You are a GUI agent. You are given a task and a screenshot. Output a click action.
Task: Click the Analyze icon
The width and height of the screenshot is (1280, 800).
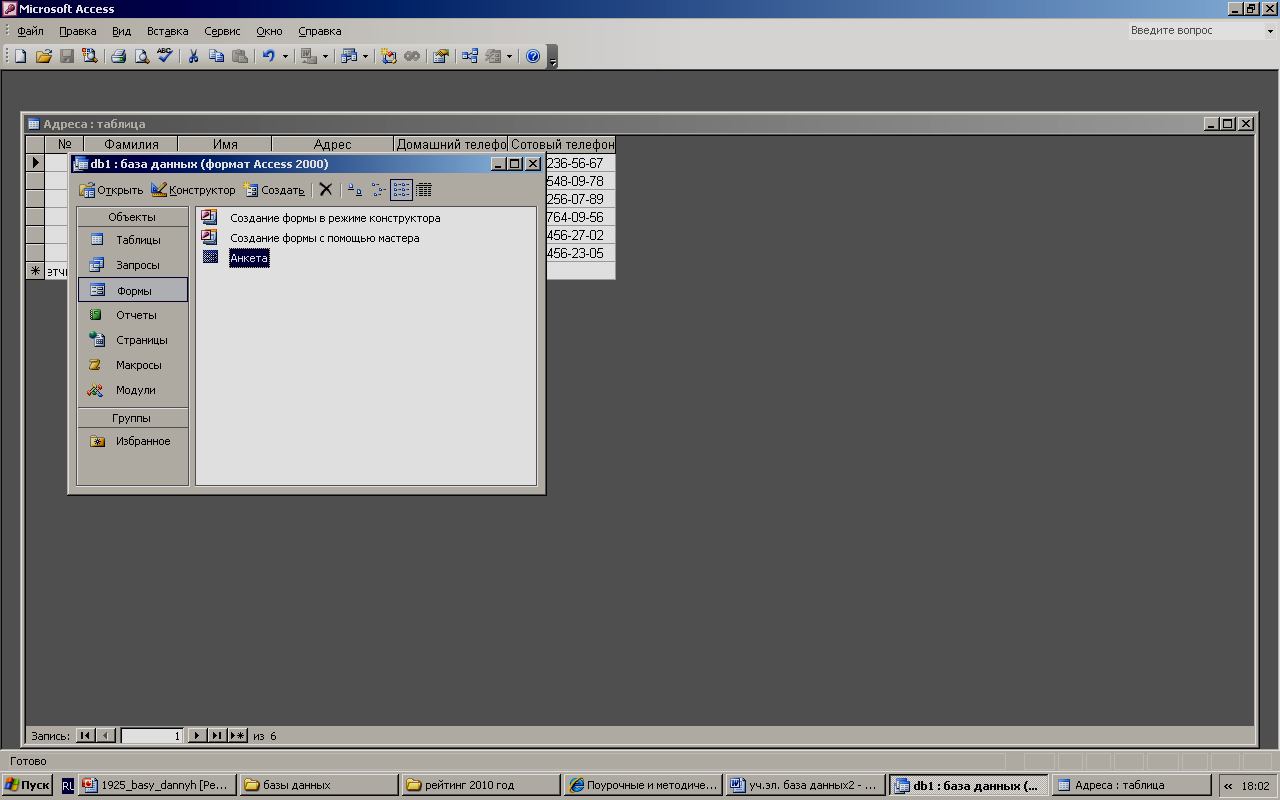(349, 56)
